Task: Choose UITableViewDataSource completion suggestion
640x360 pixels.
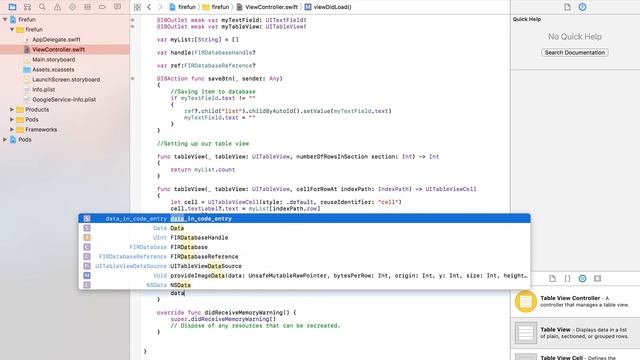Action: coord(304,266)
